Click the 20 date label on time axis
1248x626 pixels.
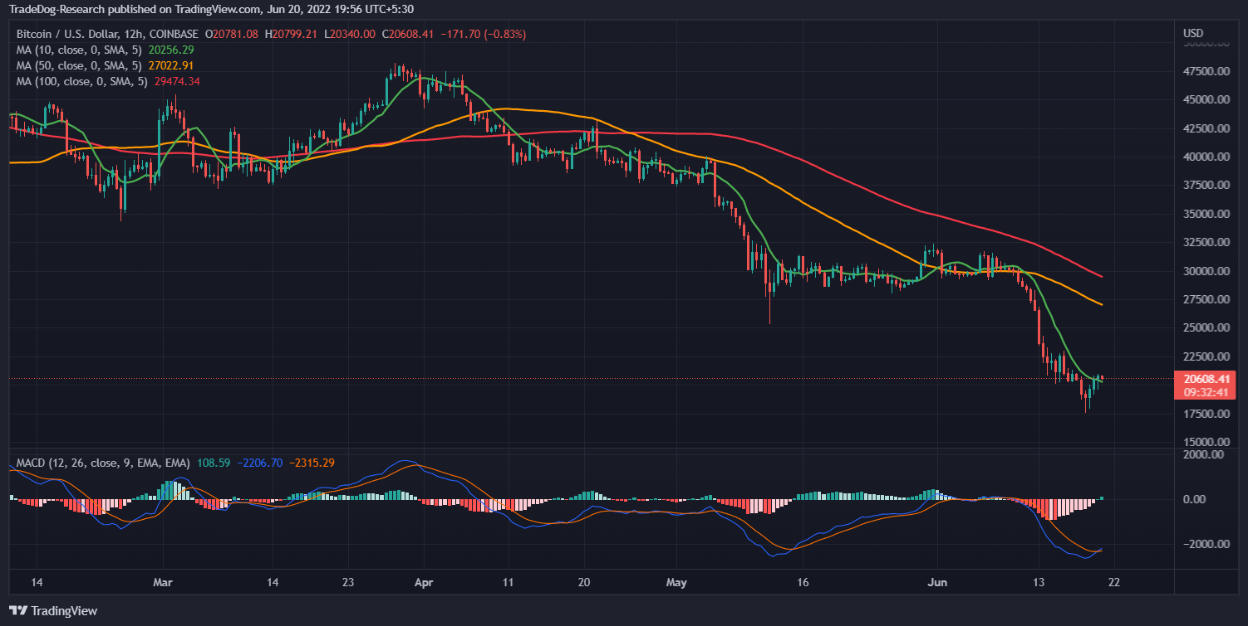(x=585, y=581)
